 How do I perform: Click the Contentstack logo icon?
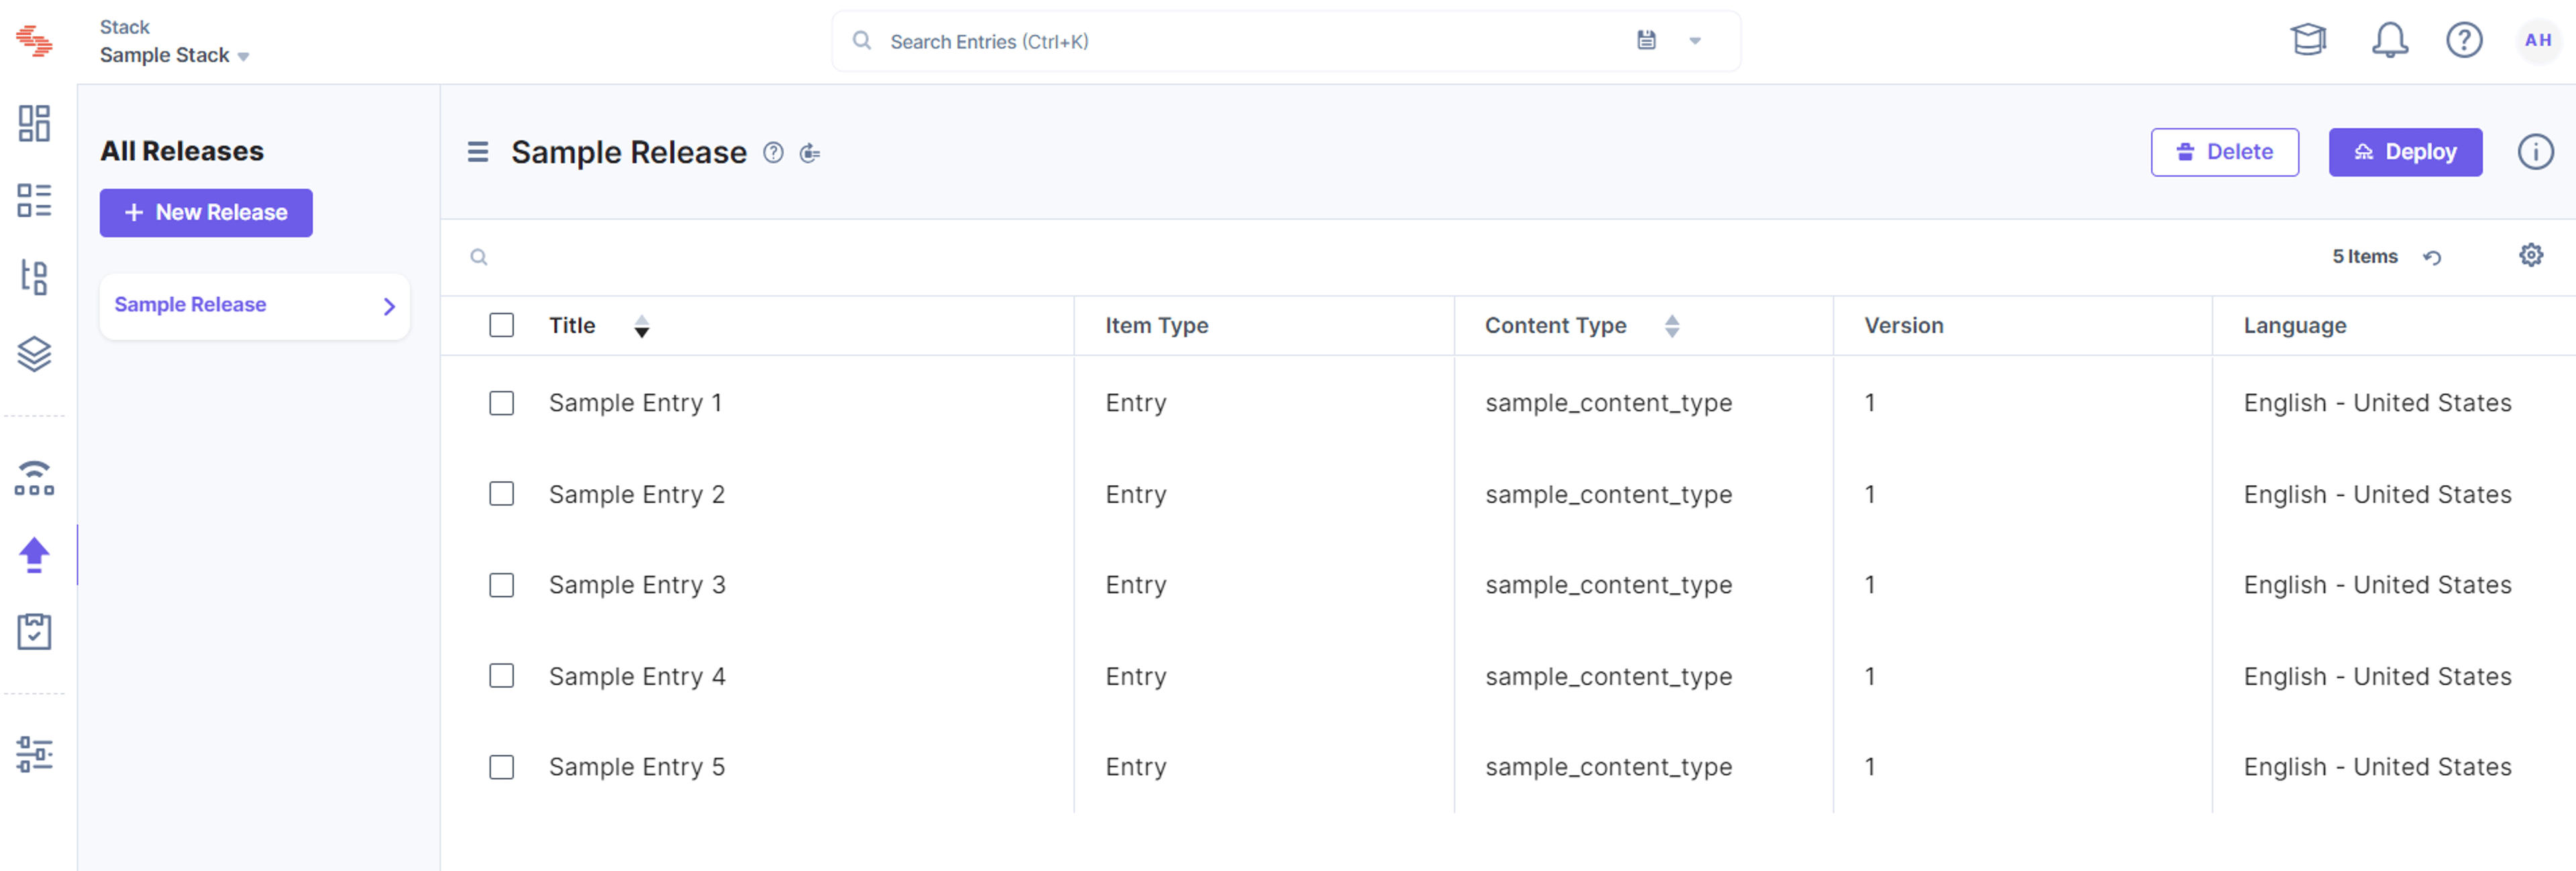(34, 41)
